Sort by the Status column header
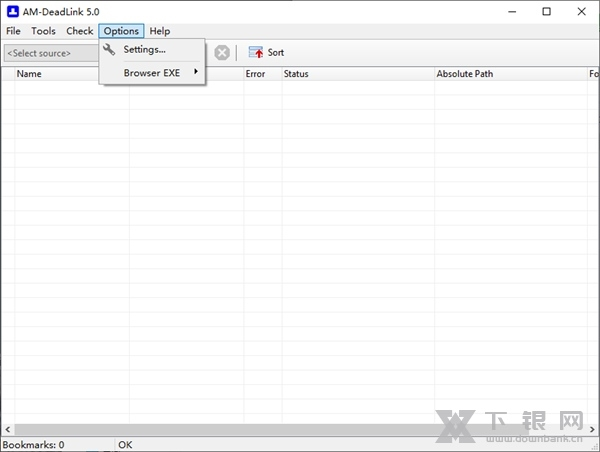The image size is (600, 452). click(296, 74)
